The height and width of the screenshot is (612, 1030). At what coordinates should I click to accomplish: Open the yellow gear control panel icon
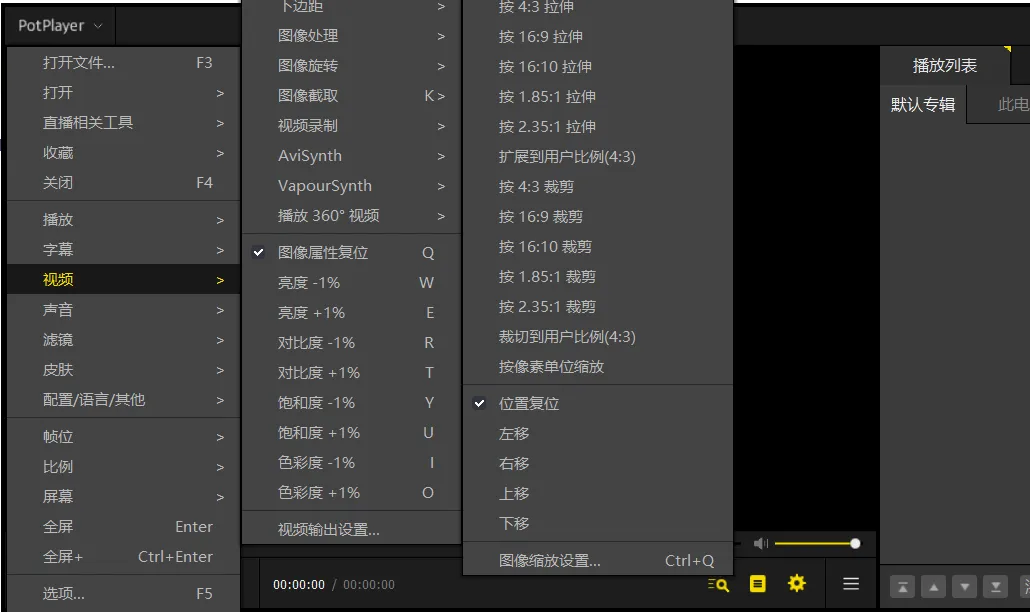coord(797,583)
